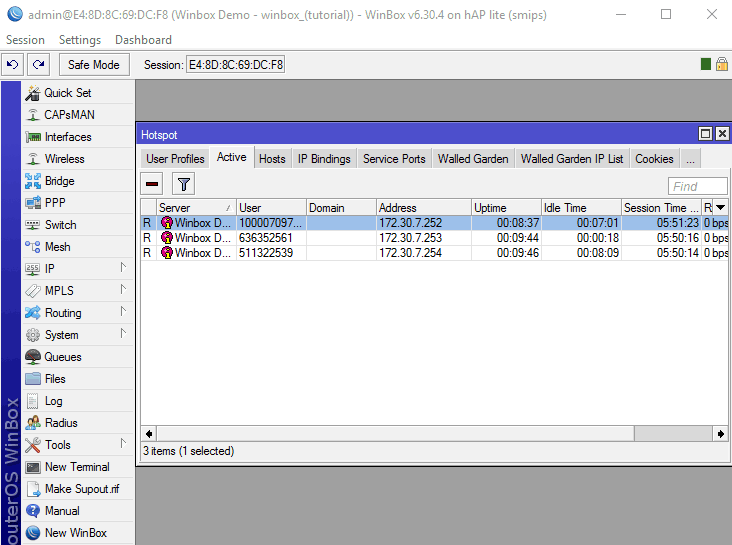Launch New WinBox icon
This screenshot has width=732, height=545.
[33, 533]
